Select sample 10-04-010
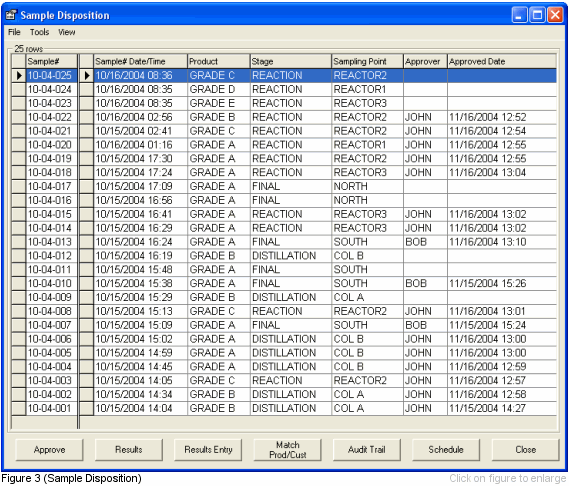The height and width of the screenshot is (486, 569). tap(52, 283)
